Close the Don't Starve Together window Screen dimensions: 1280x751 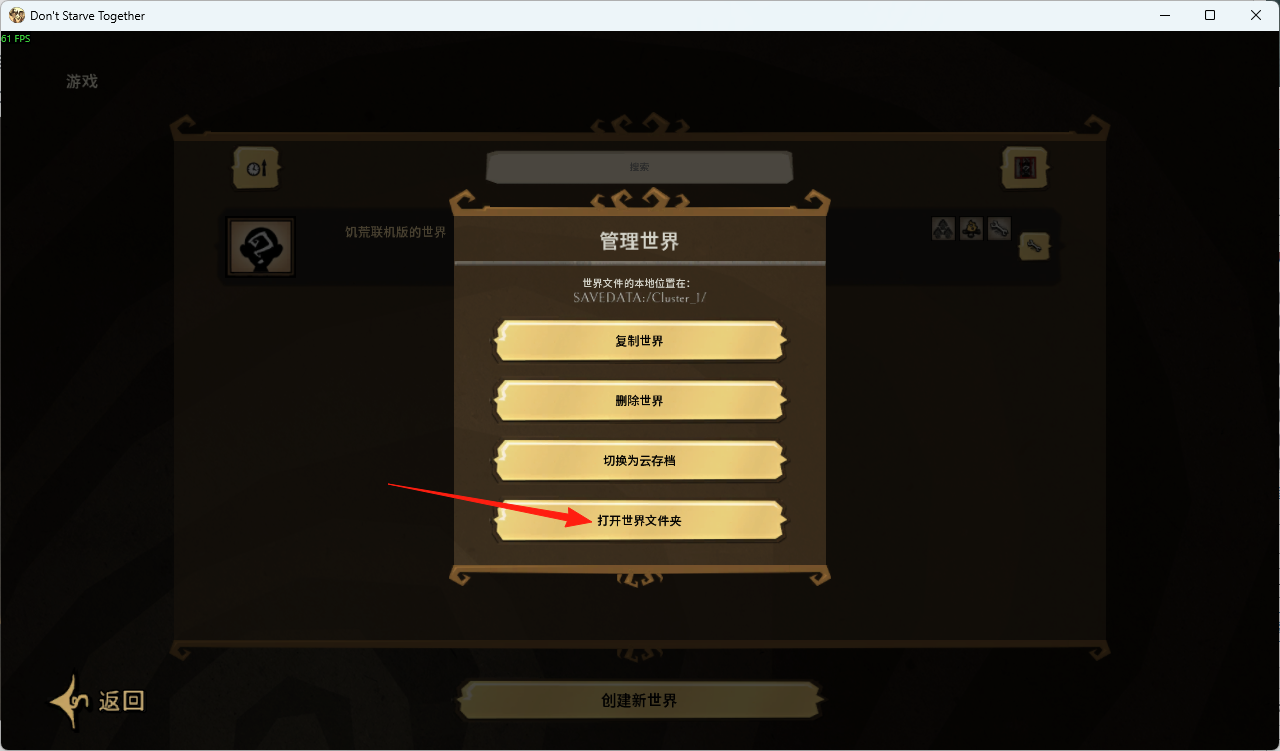tap(1256, 15)
